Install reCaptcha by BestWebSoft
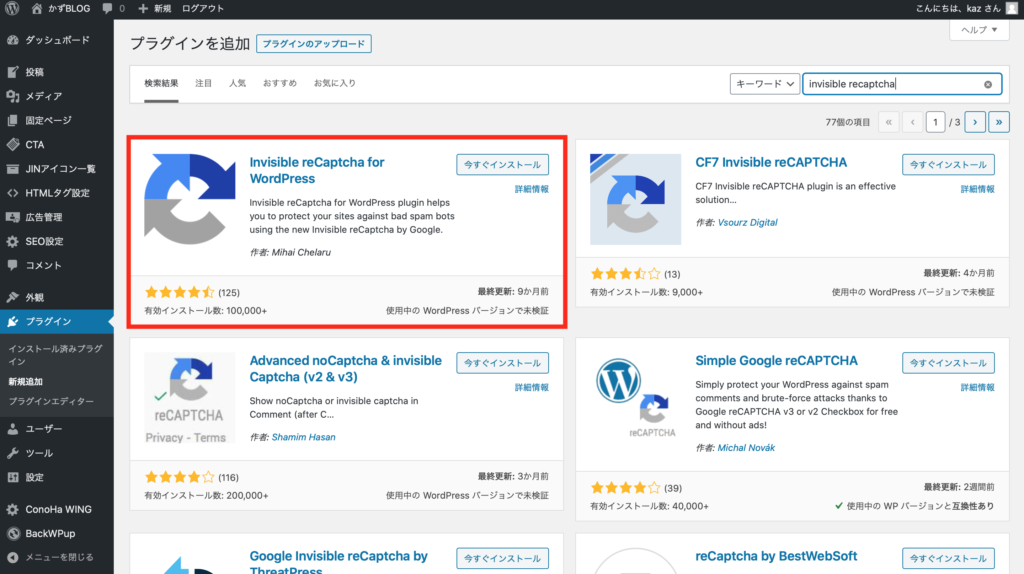 (948, 558)
